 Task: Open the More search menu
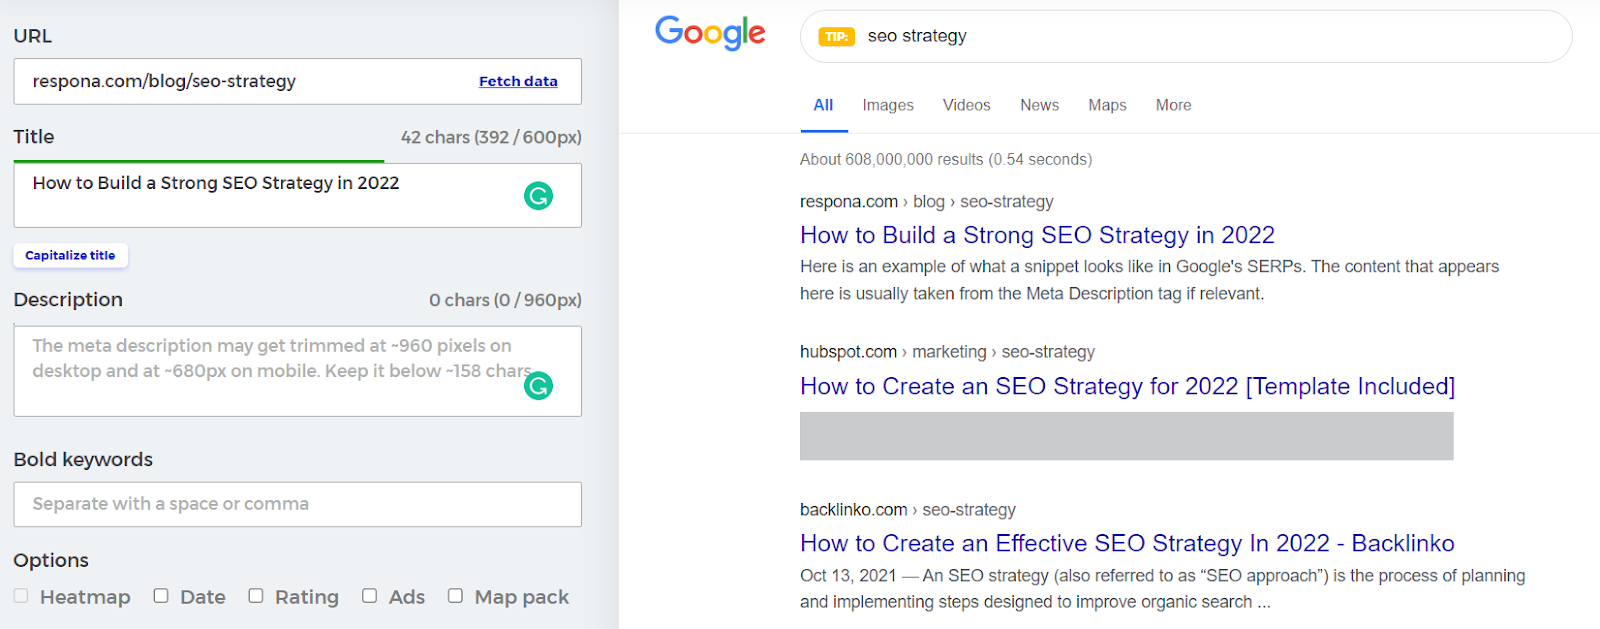[1173, 105]
